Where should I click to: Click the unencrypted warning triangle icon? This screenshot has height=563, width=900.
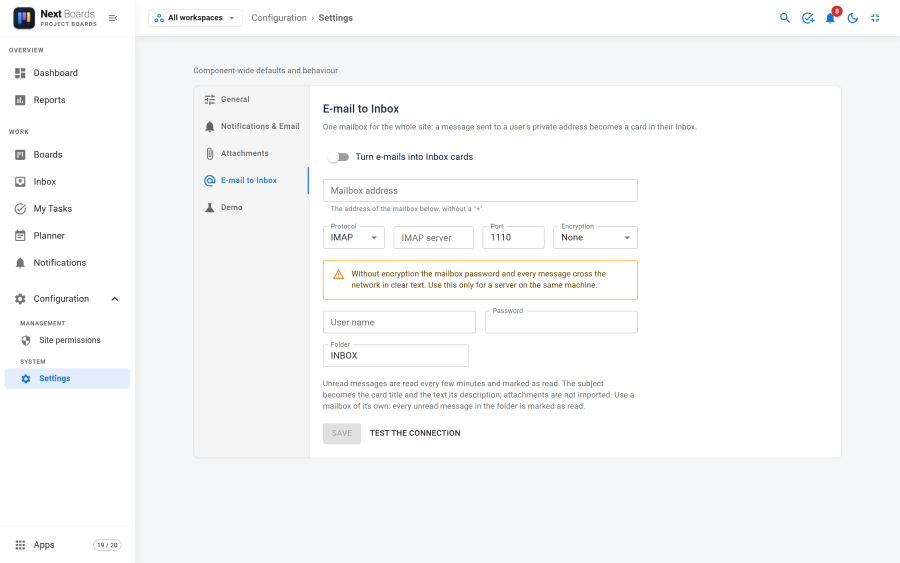pyautogui.click(x=339, y=274)
